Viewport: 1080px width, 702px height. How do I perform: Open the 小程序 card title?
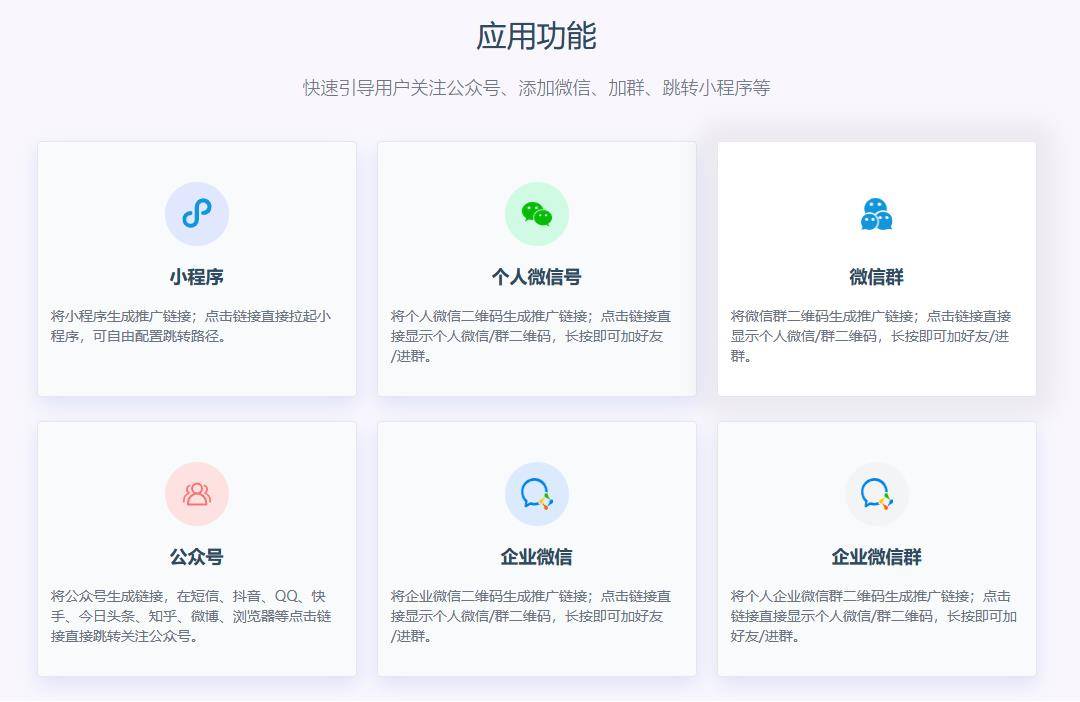pos(197,277)
